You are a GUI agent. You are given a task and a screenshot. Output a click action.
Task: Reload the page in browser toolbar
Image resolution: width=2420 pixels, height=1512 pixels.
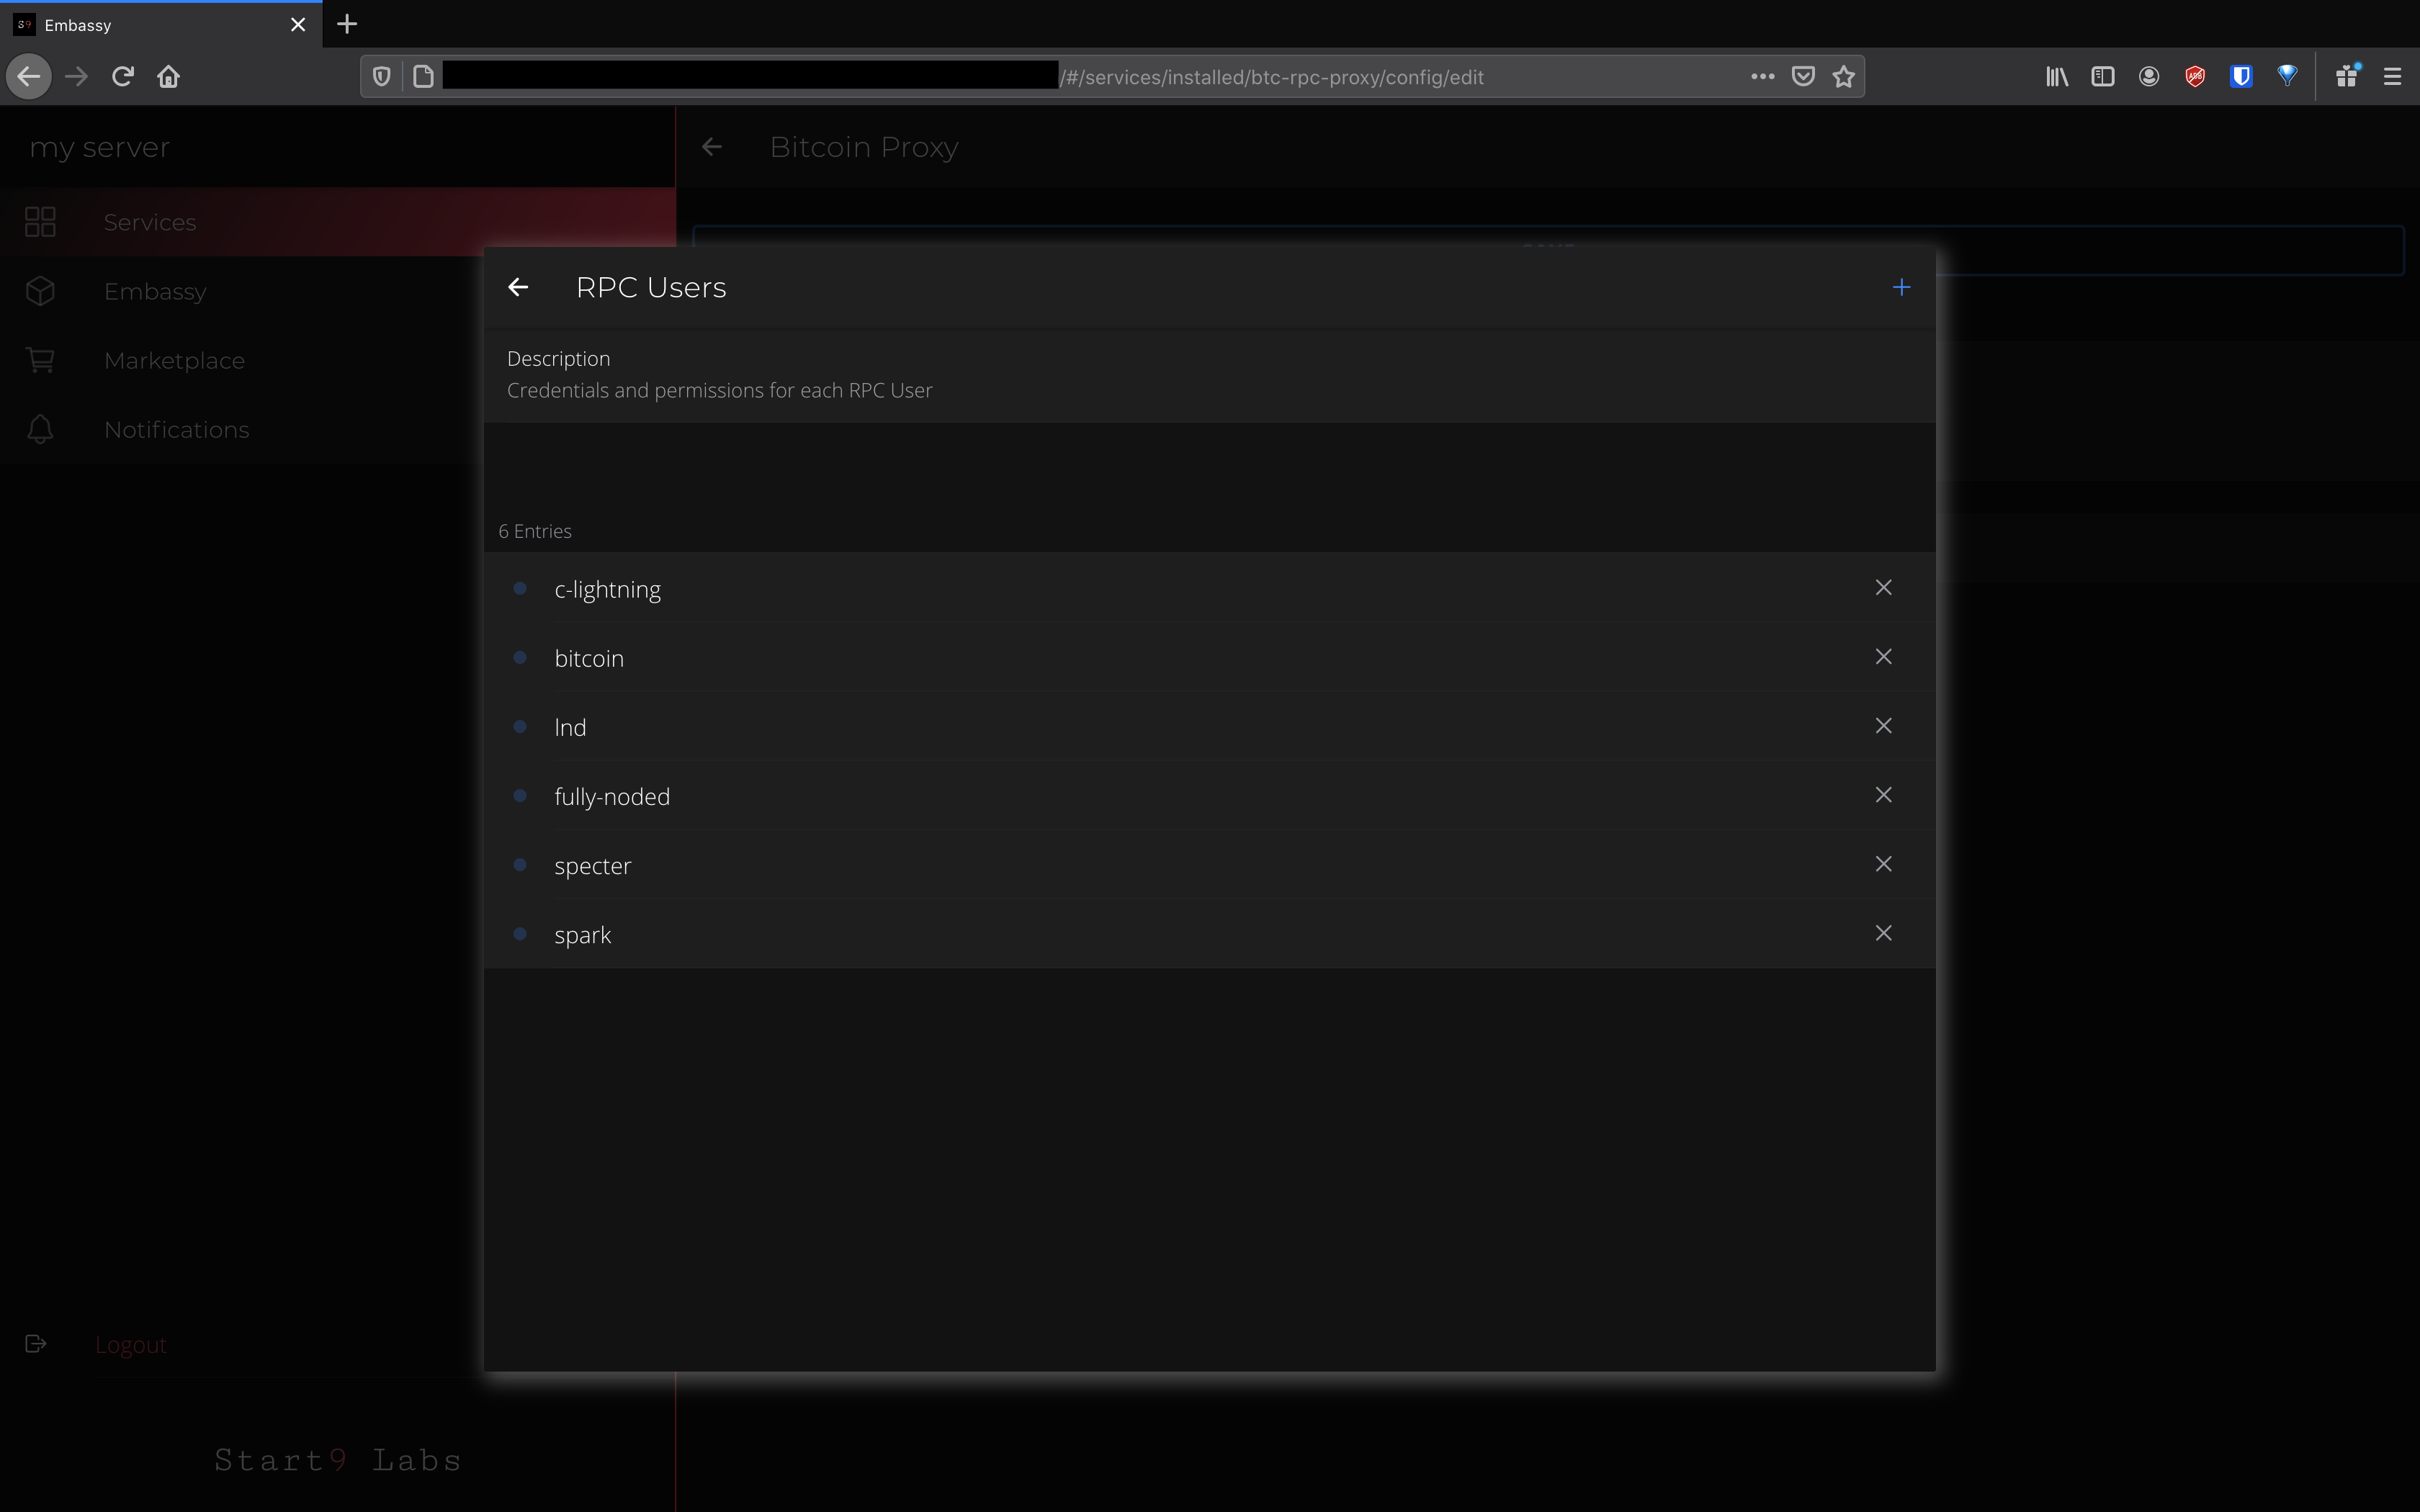123,77
